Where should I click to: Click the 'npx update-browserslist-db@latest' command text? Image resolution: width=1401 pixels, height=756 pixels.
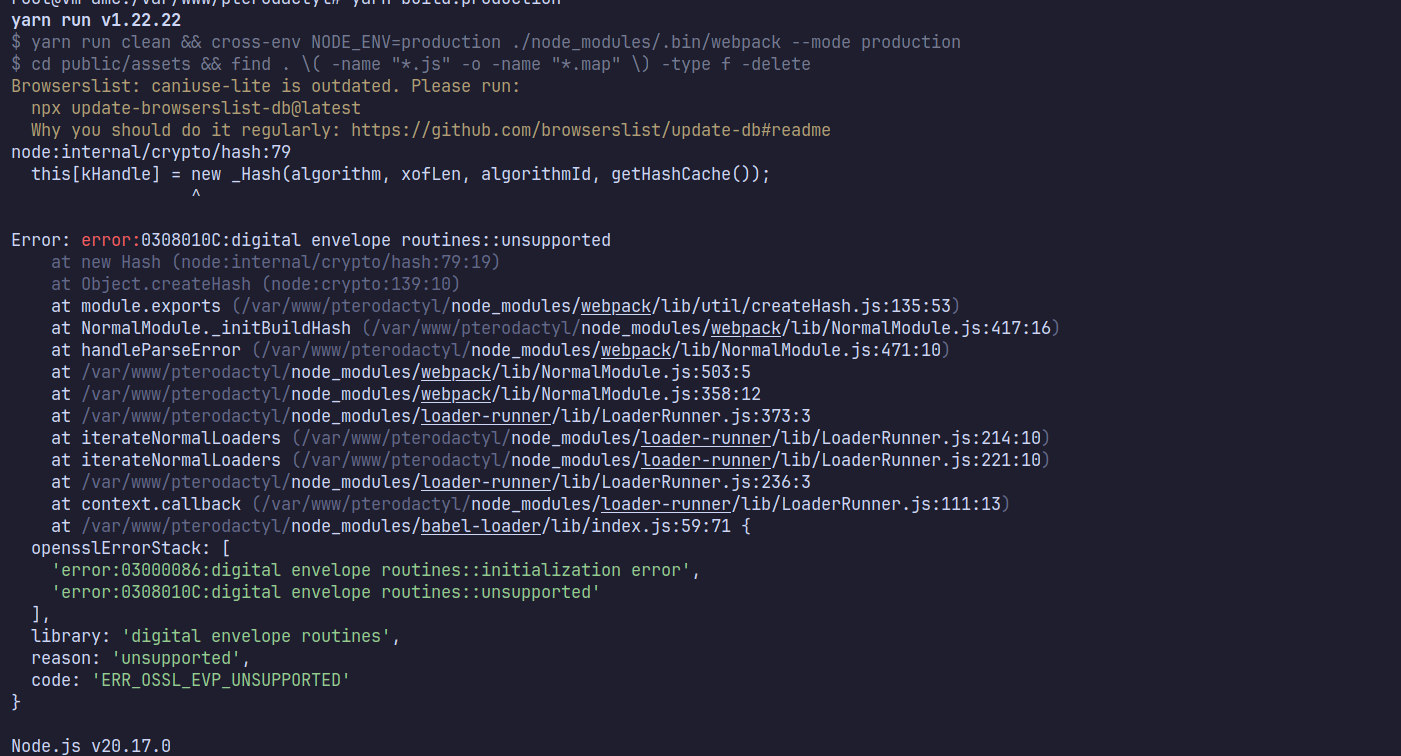point(196,108)
